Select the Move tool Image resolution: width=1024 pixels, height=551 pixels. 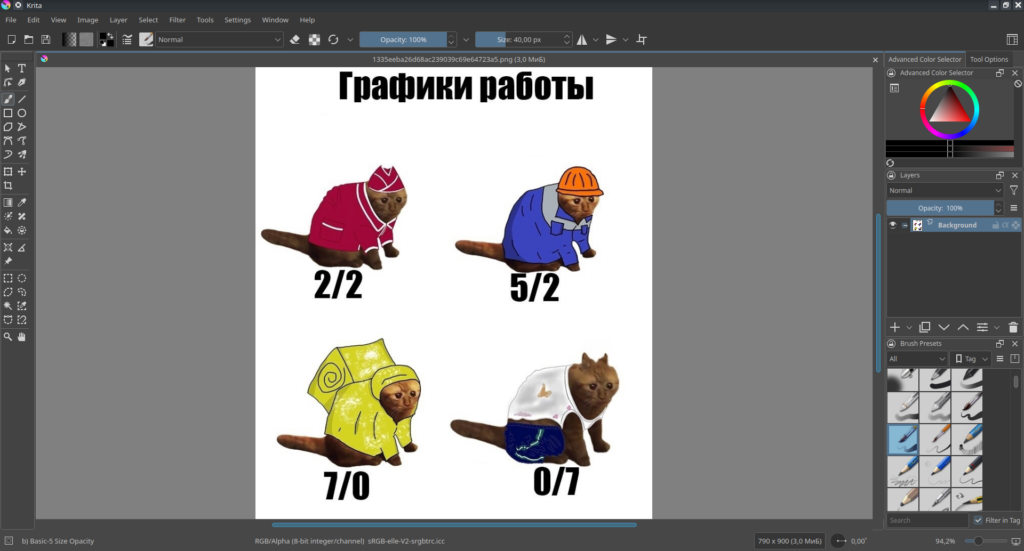point(22,172)
